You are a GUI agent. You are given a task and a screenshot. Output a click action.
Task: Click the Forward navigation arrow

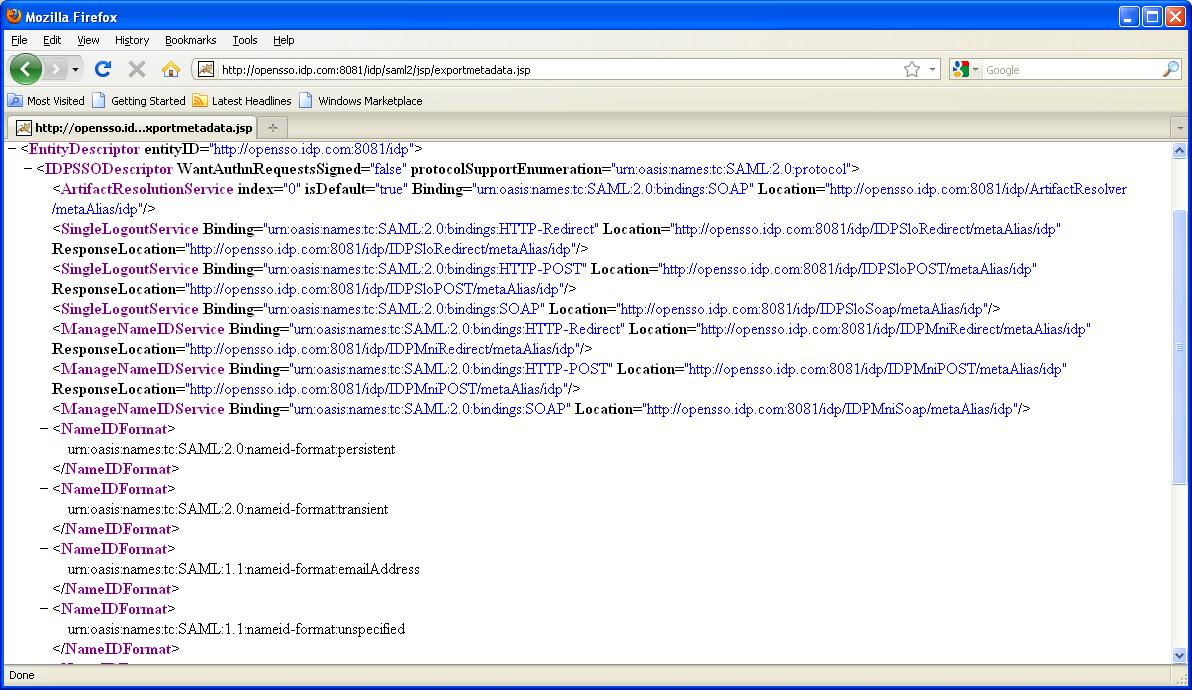point(55,69)
